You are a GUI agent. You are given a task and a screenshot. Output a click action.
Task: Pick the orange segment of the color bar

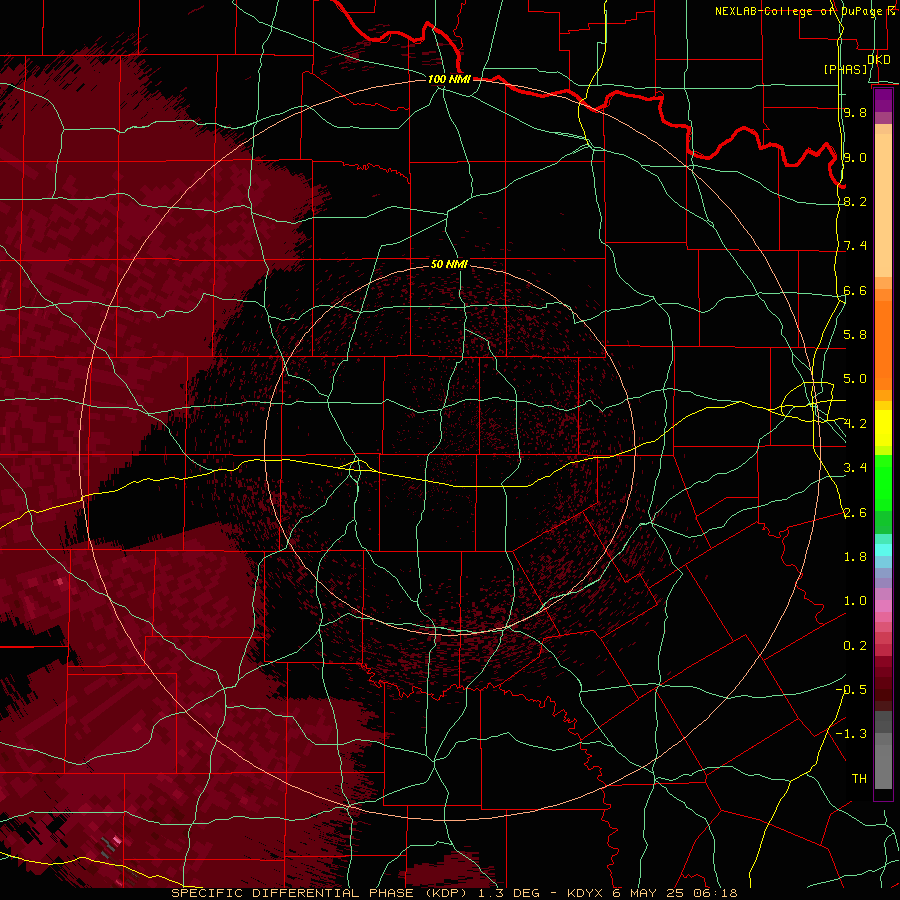(x=883, y=344)
